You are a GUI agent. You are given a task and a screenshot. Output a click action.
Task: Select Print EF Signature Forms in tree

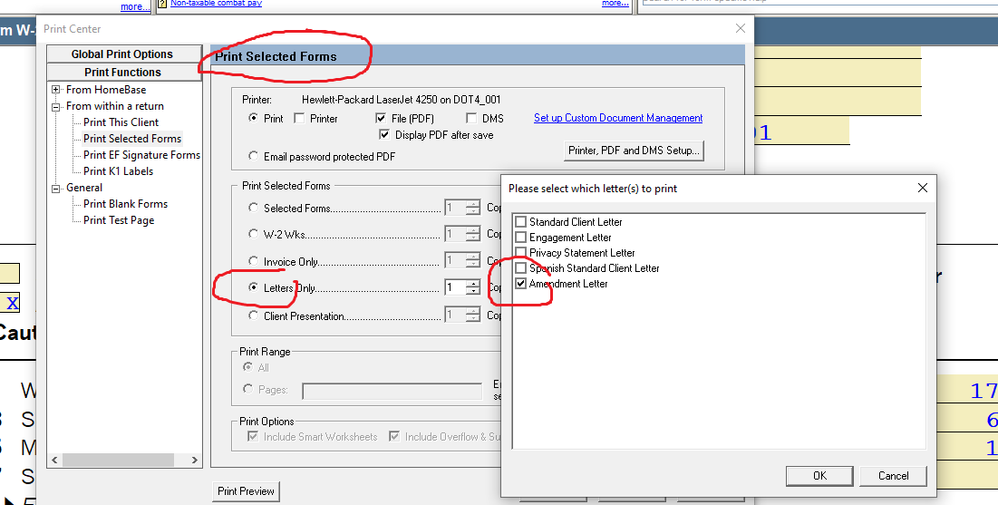[x=141, y=155]
